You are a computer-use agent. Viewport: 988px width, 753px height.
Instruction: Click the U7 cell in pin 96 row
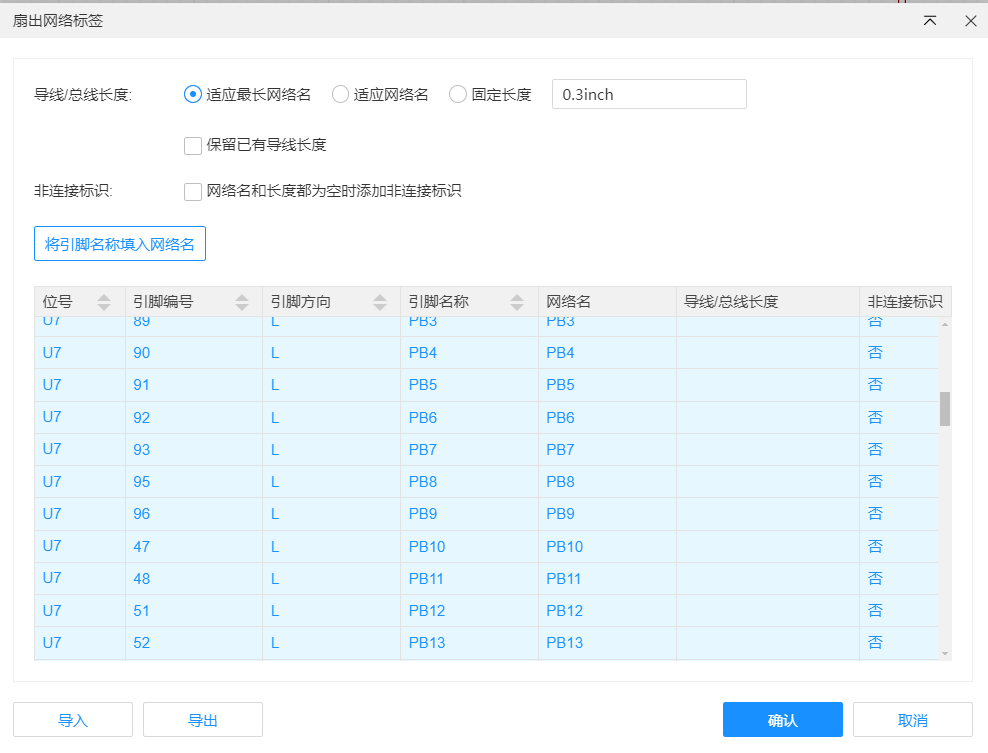click(x=80, y=514)
